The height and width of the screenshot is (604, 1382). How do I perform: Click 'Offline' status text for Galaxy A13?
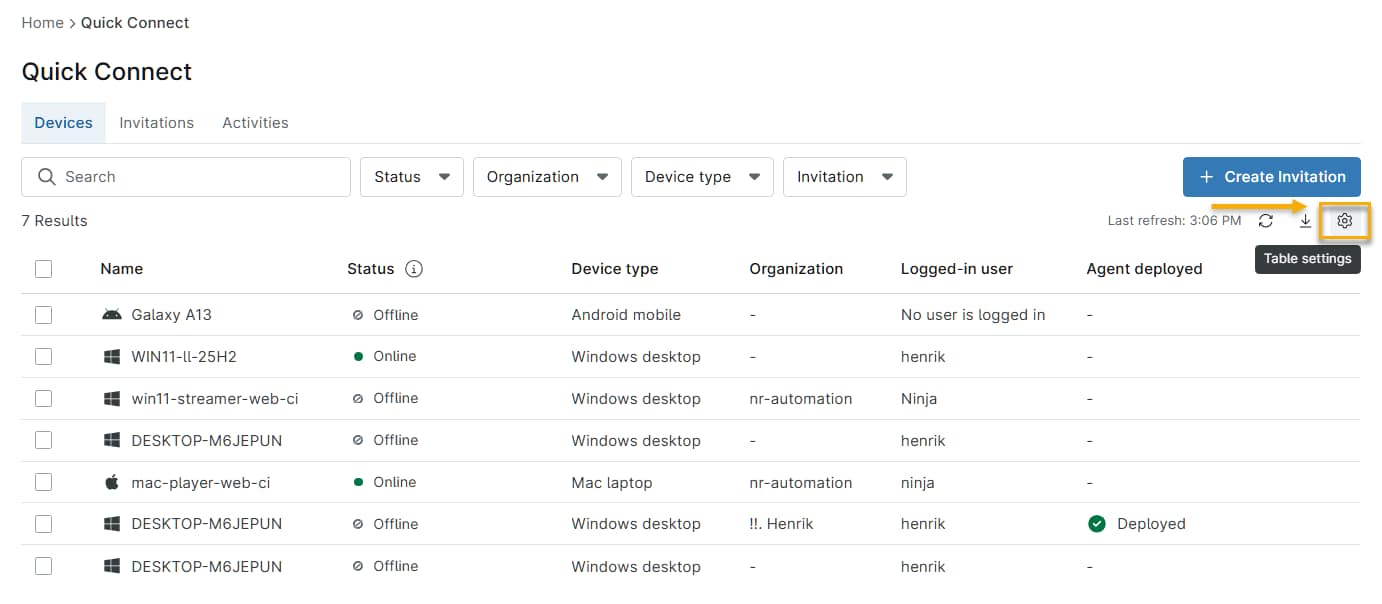[x=396, y=315]
